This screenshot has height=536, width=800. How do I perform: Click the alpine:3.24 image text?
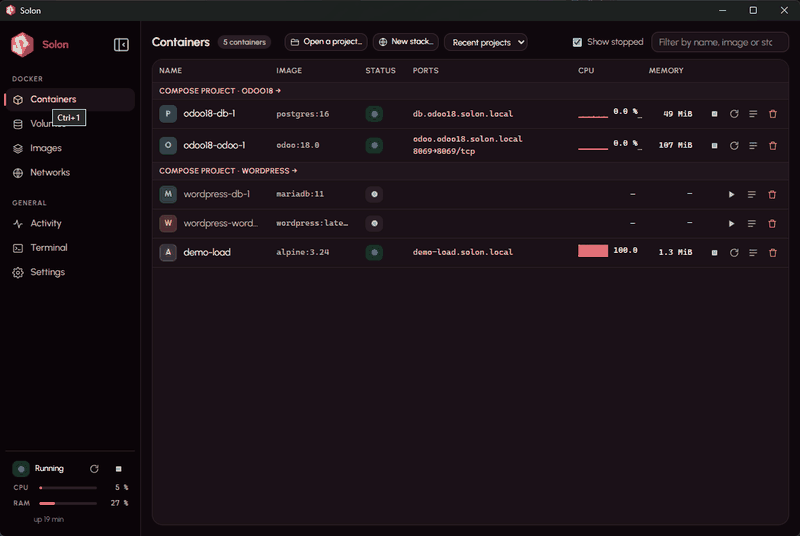(x=303, y=252)
